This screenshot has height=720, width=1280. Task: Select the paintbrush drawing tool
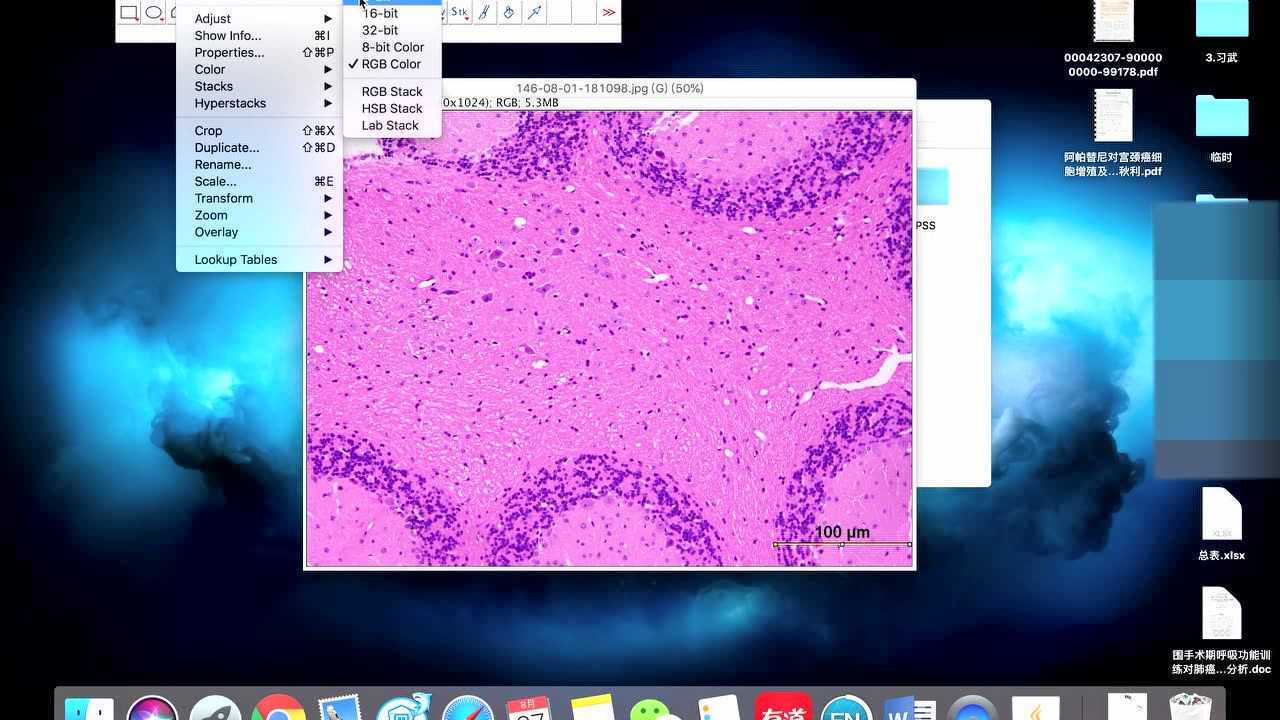pos(483,13)
